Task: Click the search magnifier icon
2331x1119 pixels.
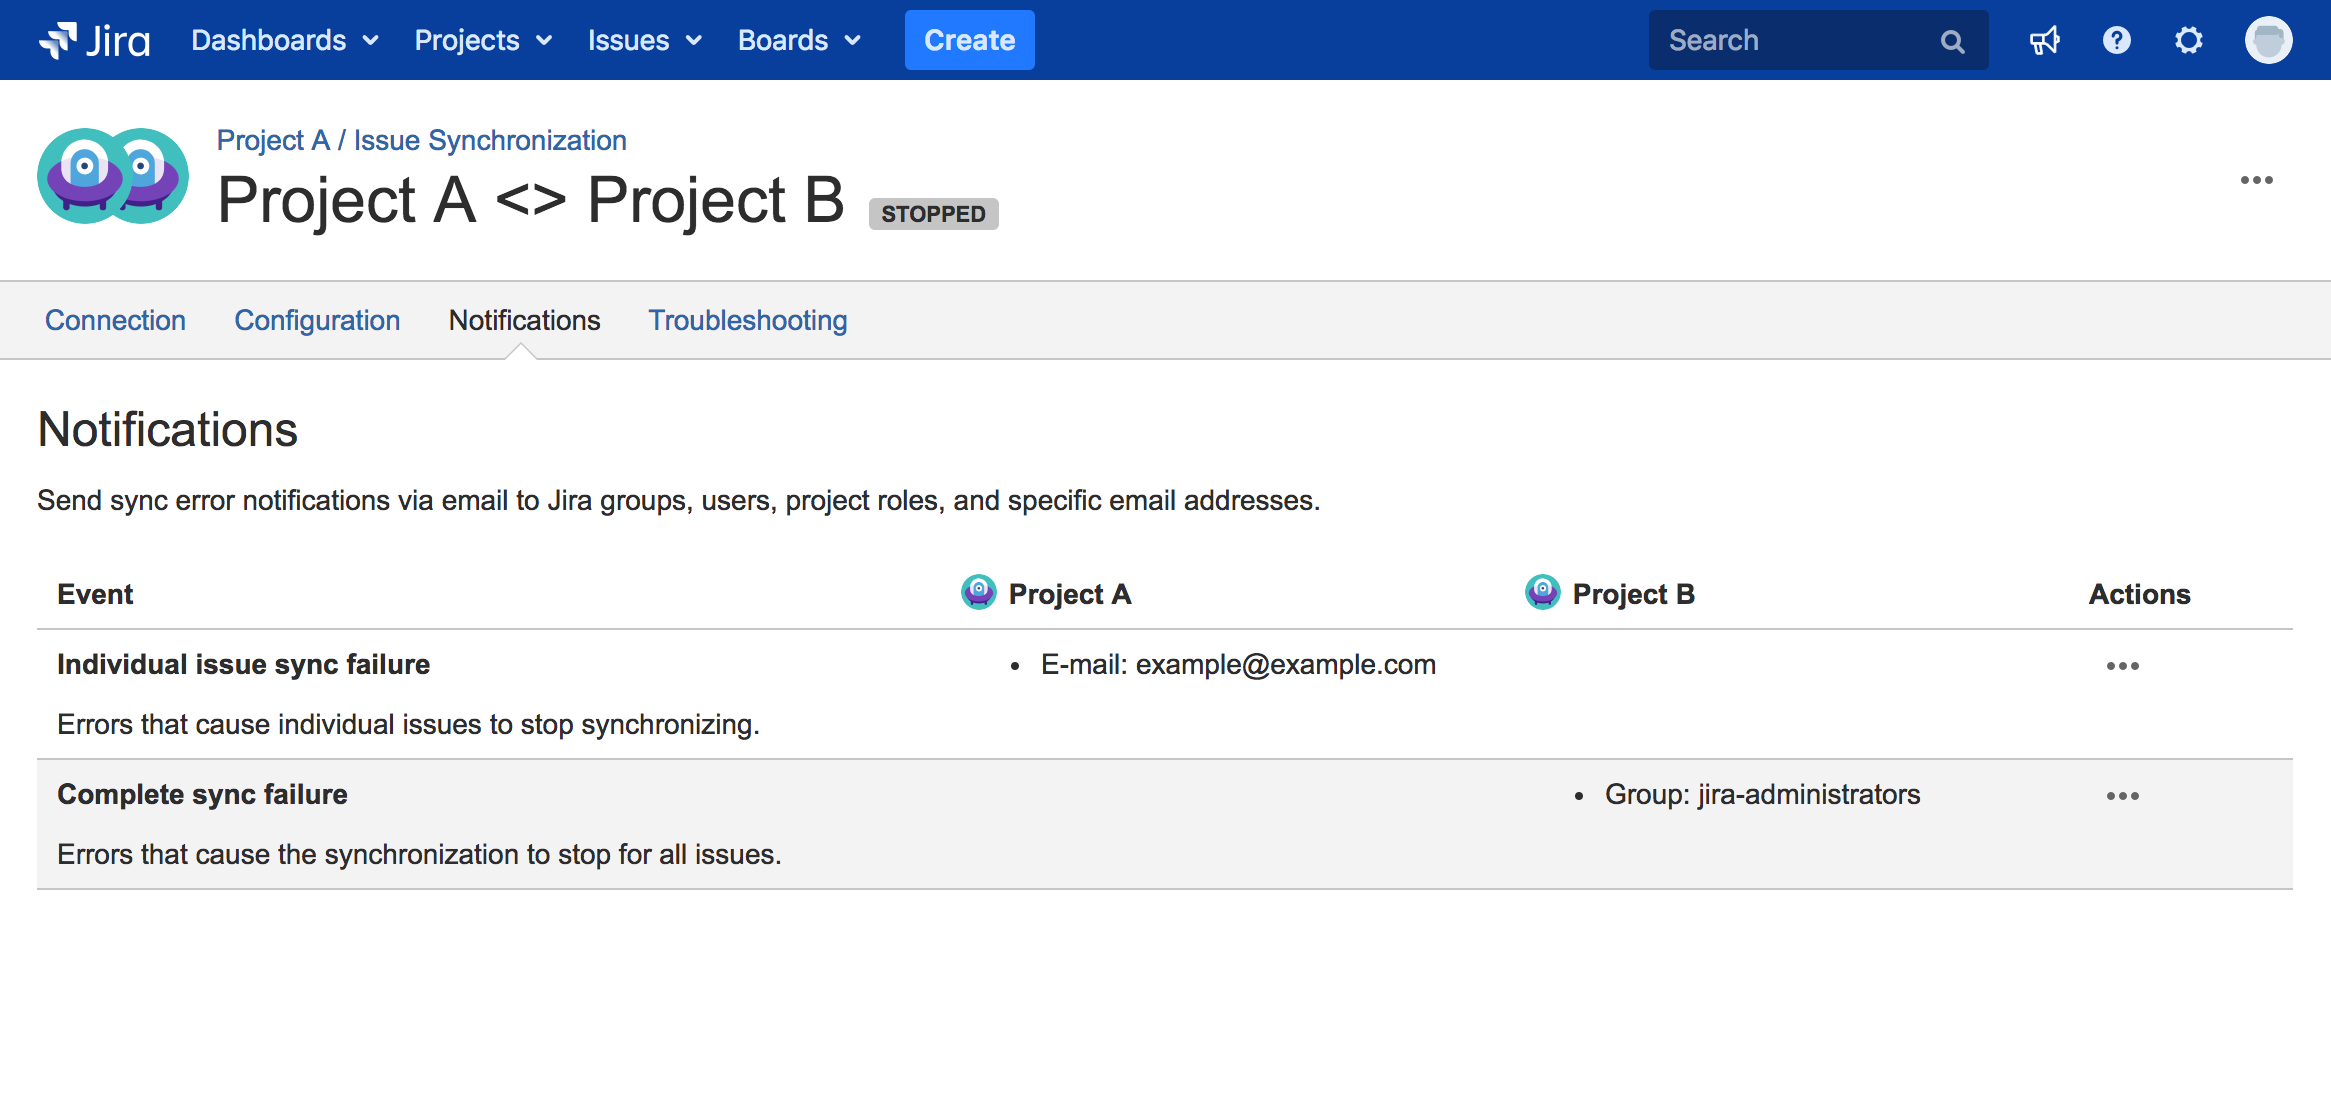Action: click(1952, 41)
